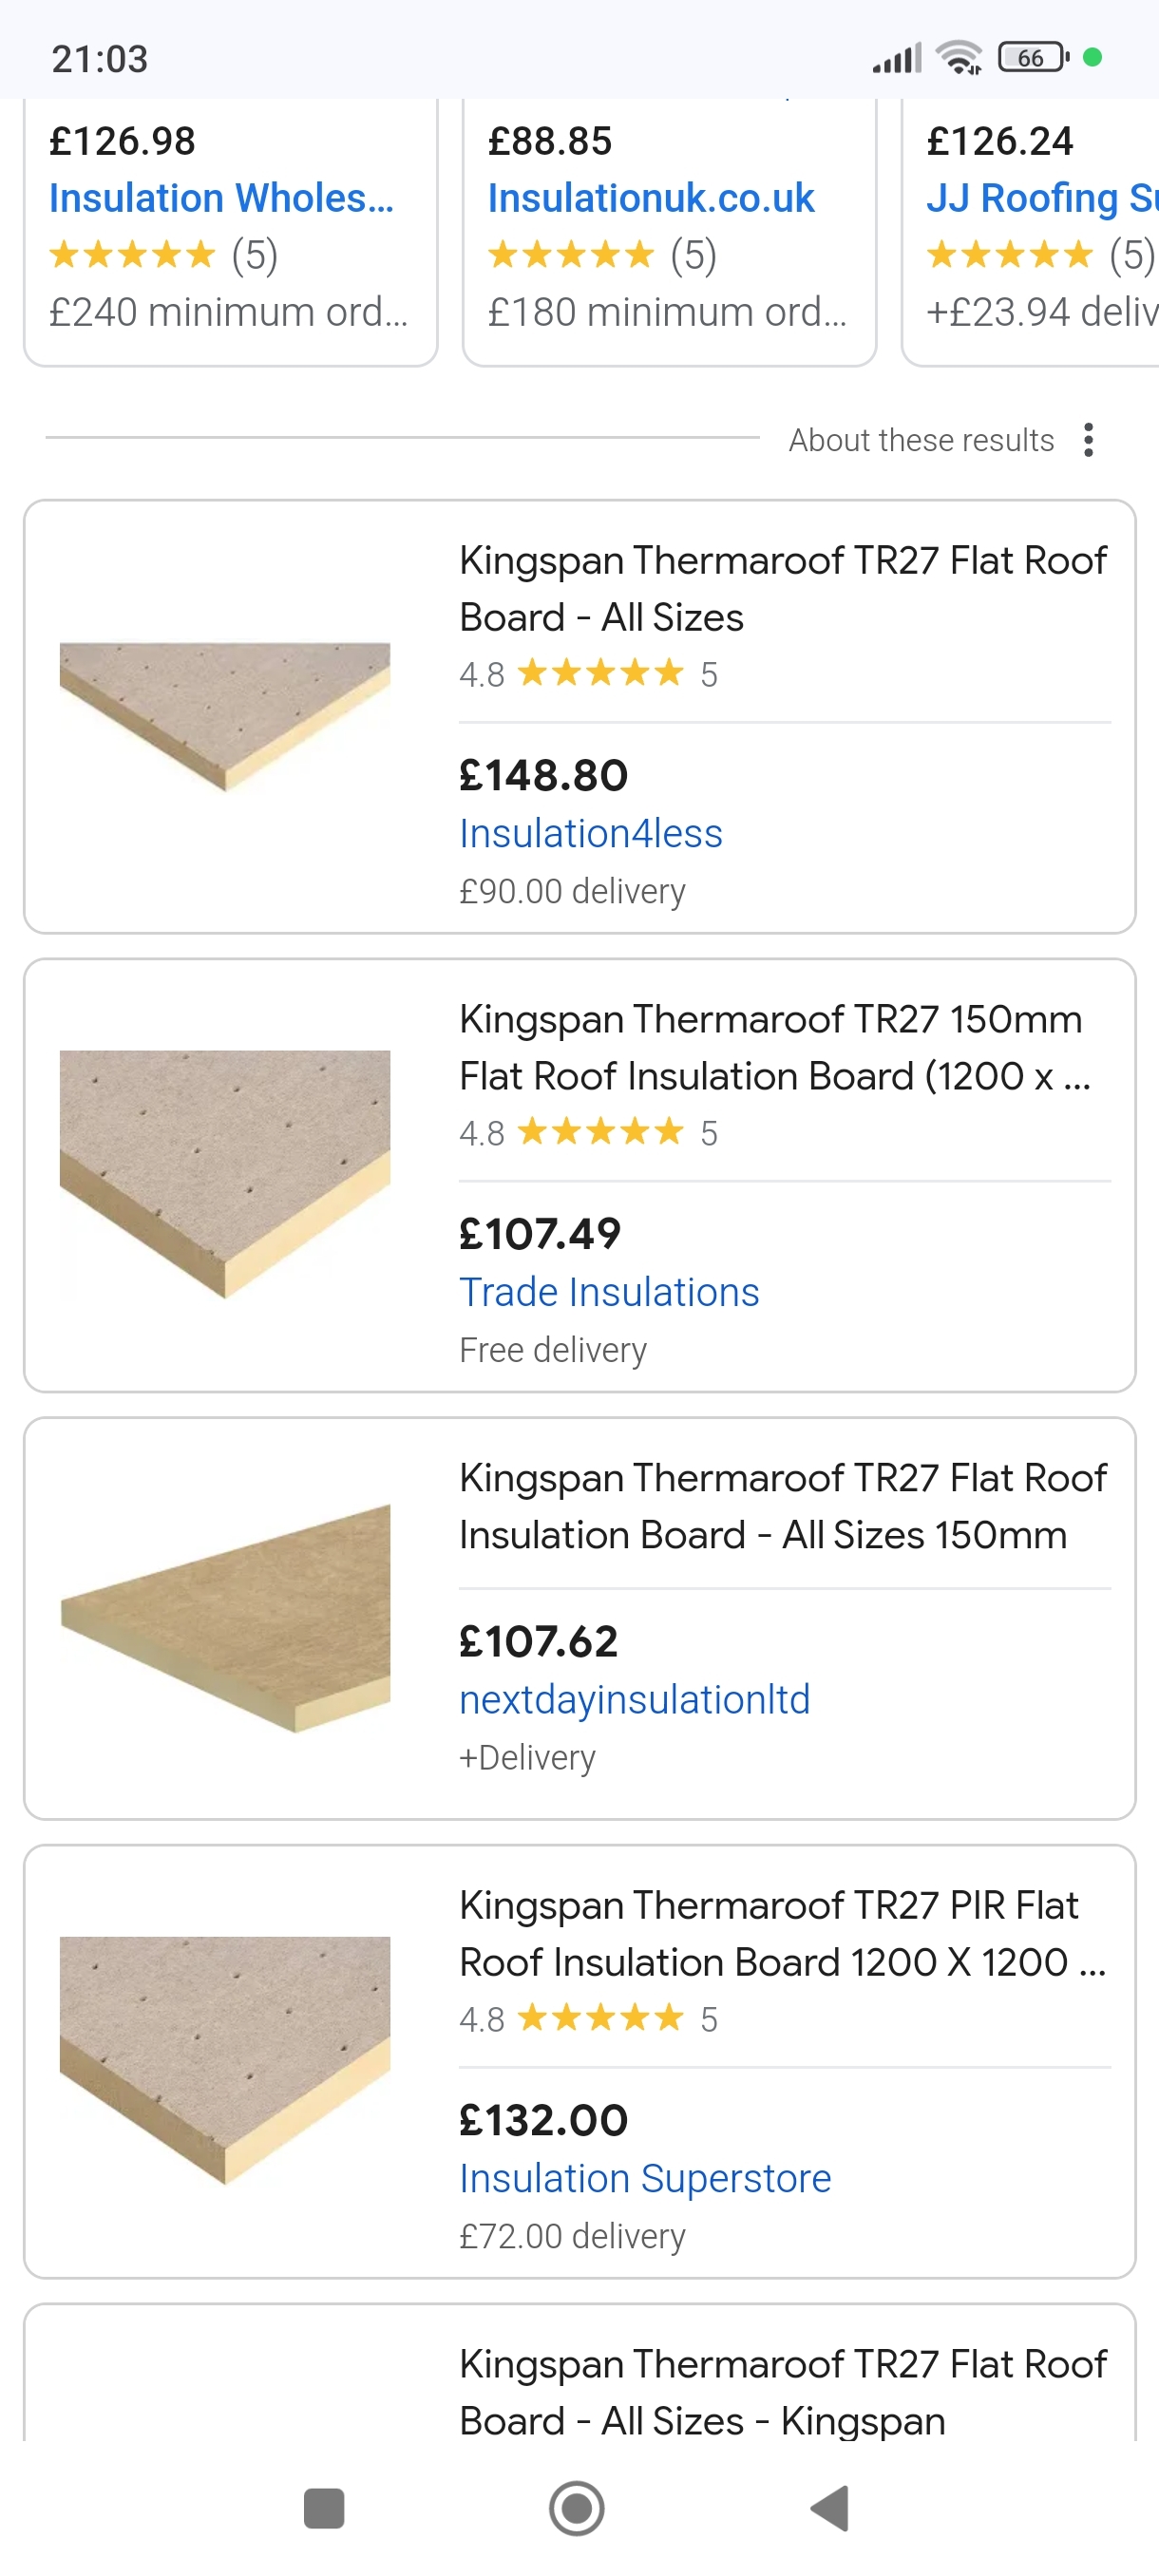The image size is (1159, 2576).
Task: View the £132.00 PIR board thumbnail
Action: [225, 2060]
